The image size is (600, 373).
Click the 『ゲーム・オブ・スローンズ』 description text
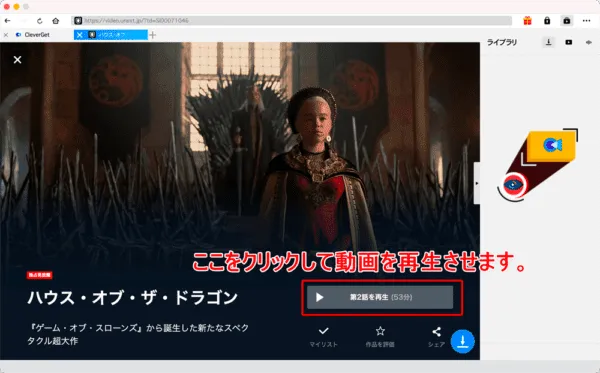[x=138, y=334]
